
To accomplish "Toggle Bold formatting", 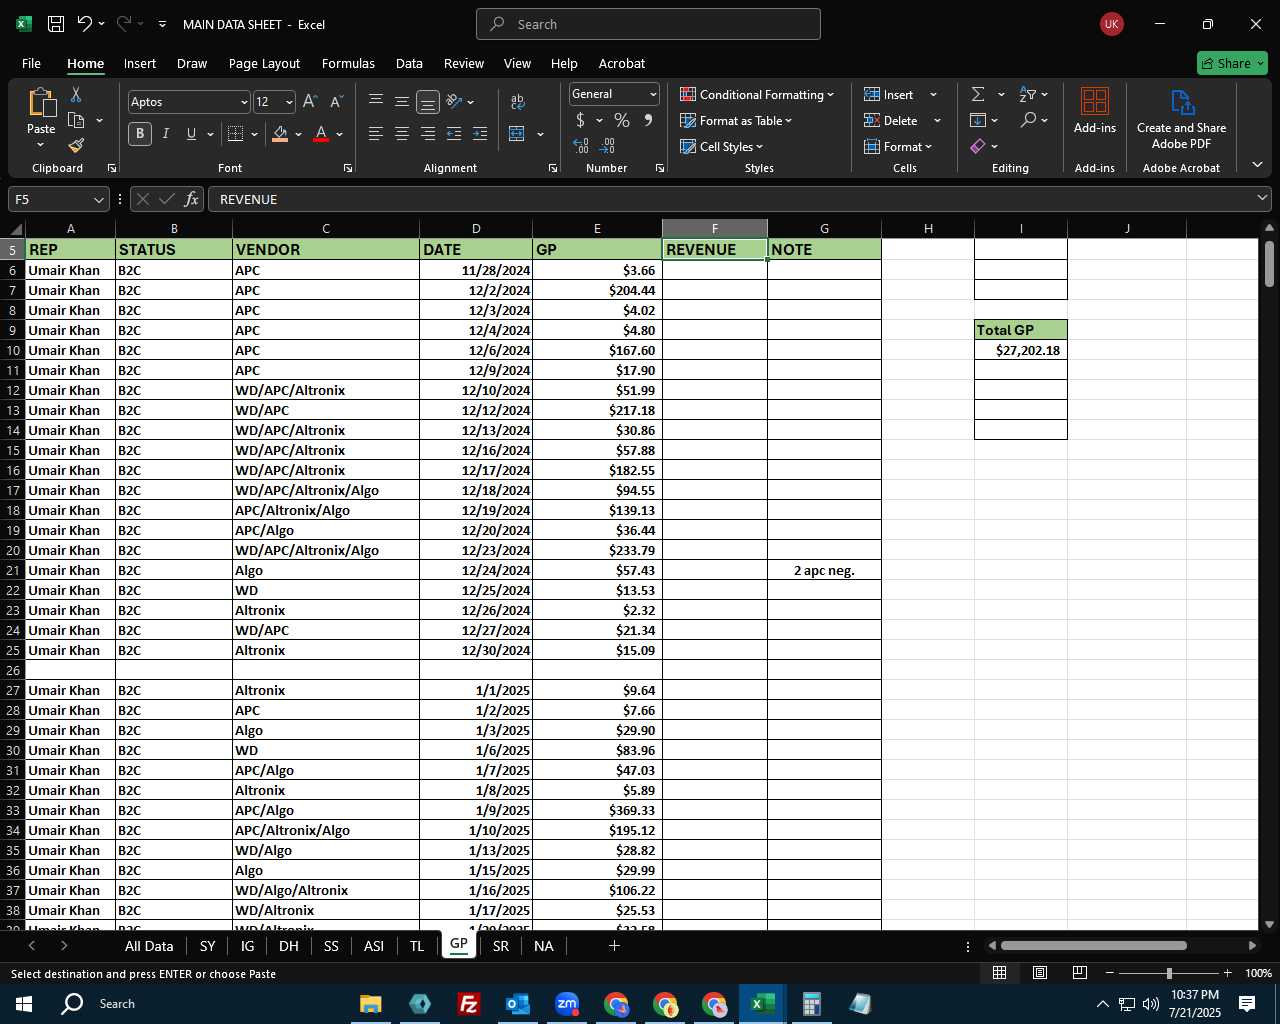I will point(140,134).
